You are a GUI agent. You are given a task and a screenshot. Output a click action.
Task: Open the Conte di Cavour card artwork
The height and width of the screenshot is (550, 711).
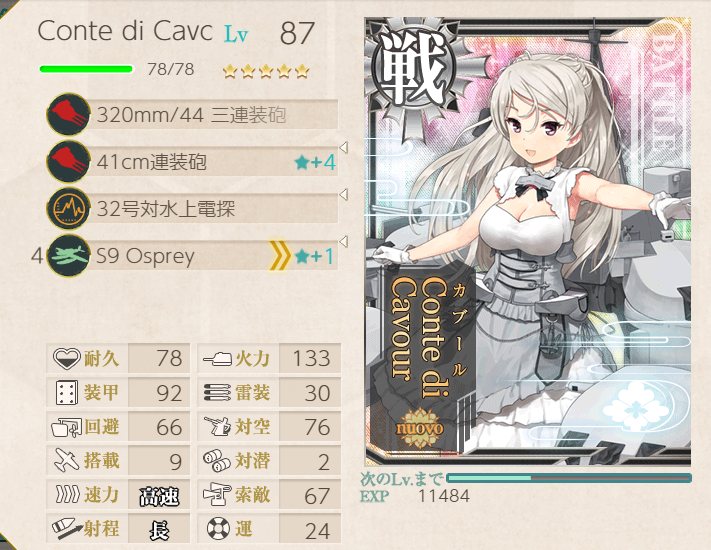point(528,242)
